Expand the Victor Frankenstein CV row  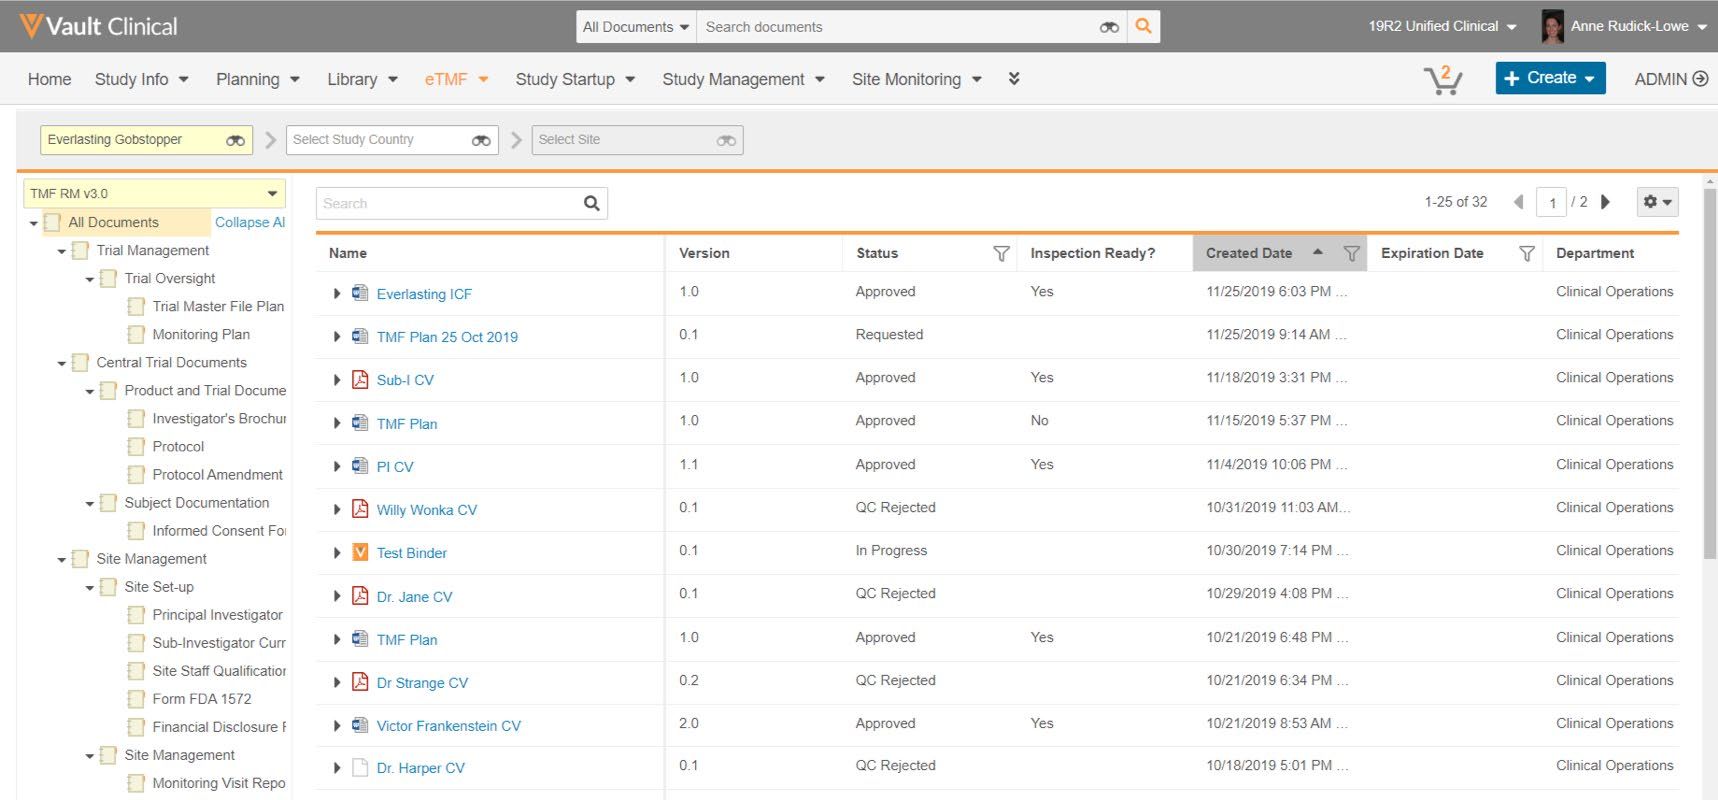coord(337,726)
